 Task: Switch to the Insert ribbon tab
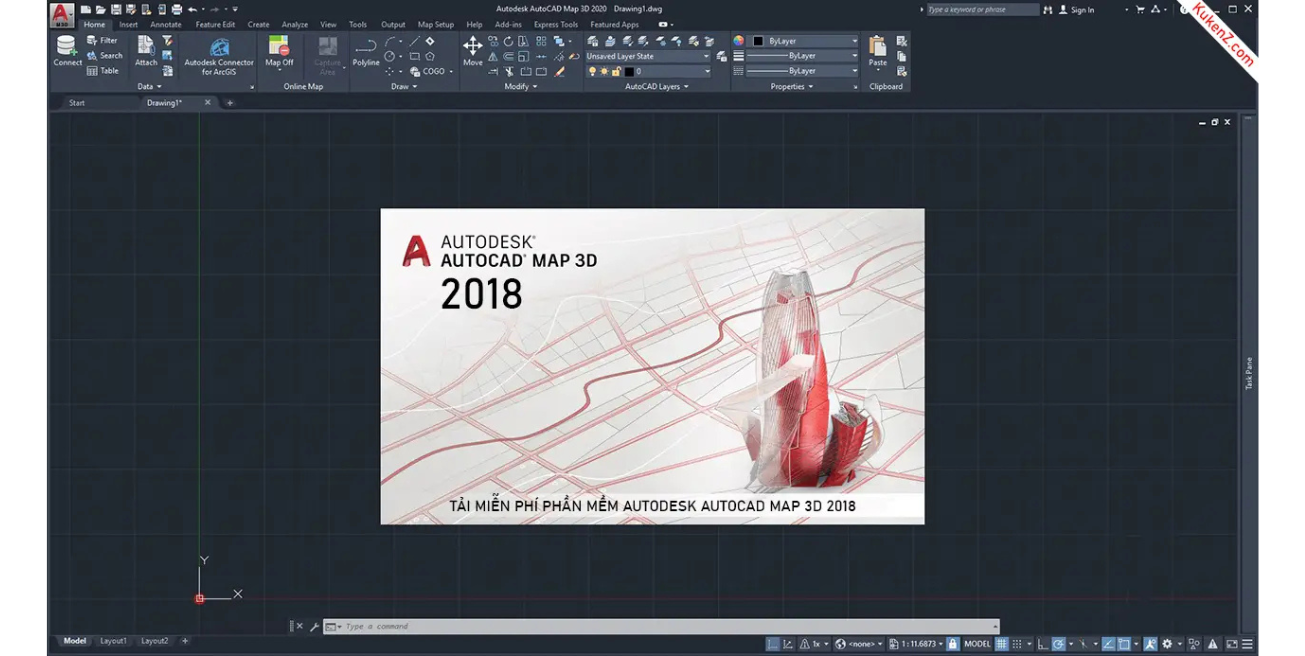click(x=128, y=24)
